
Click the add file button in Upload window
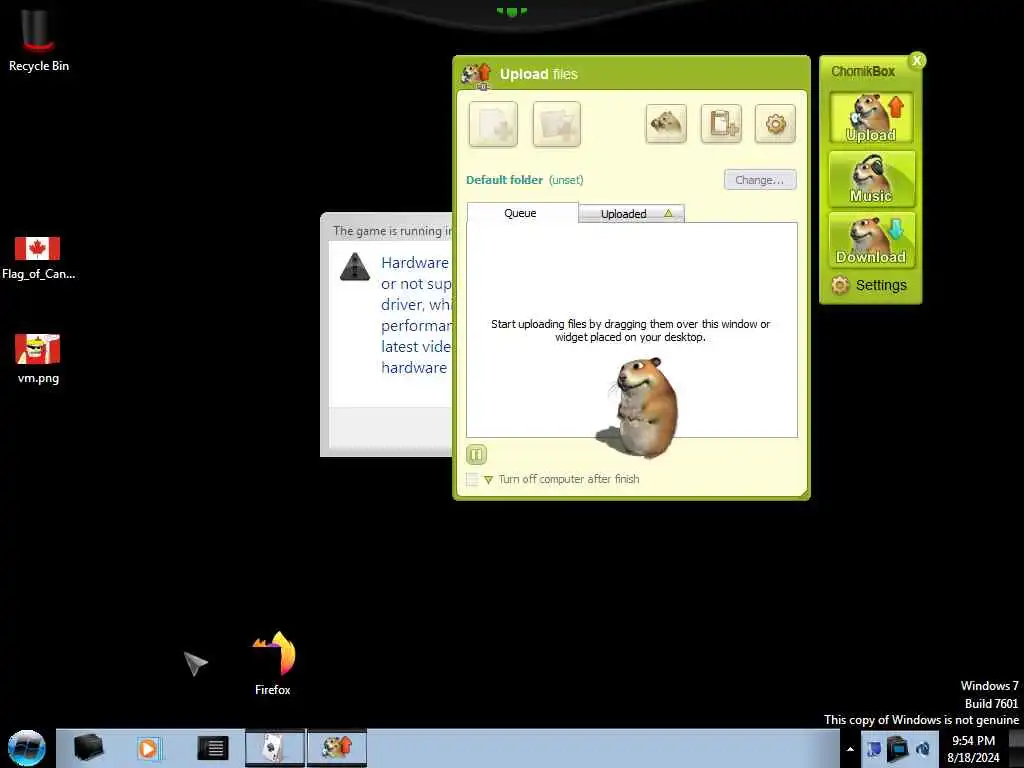tap(493, 124)
